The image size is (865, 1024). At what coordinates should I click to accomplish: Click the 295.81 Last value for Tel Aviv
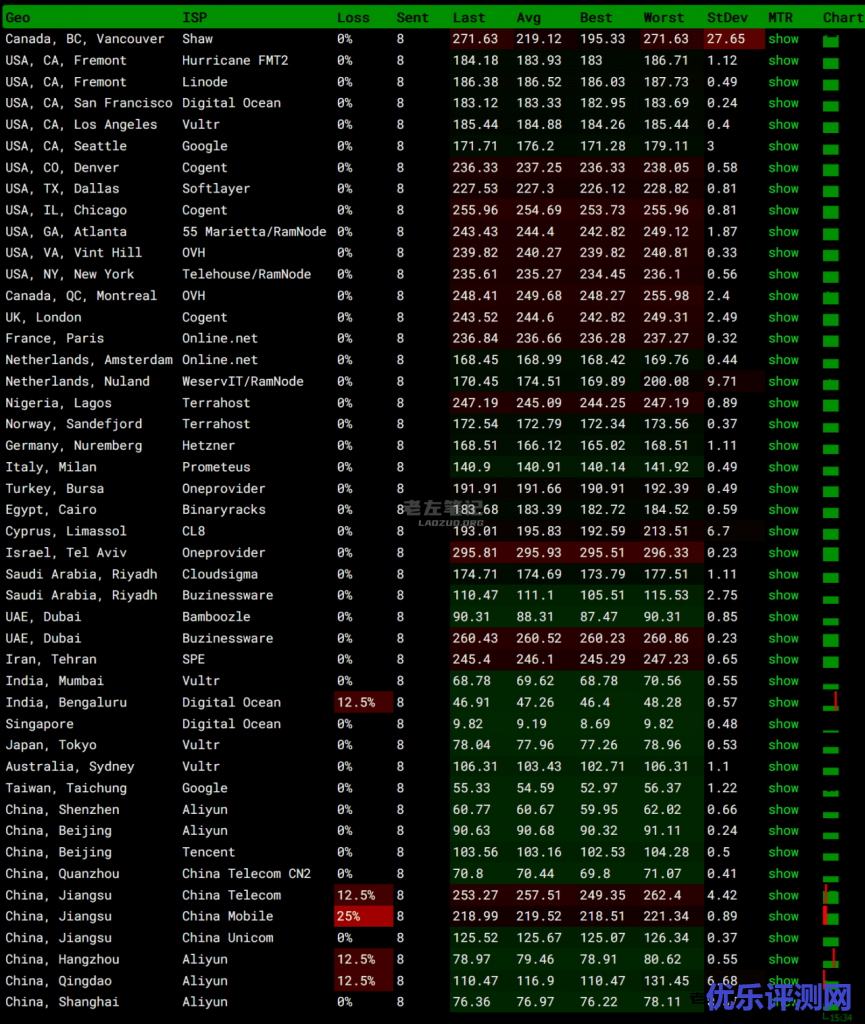[x=475, y=553]
